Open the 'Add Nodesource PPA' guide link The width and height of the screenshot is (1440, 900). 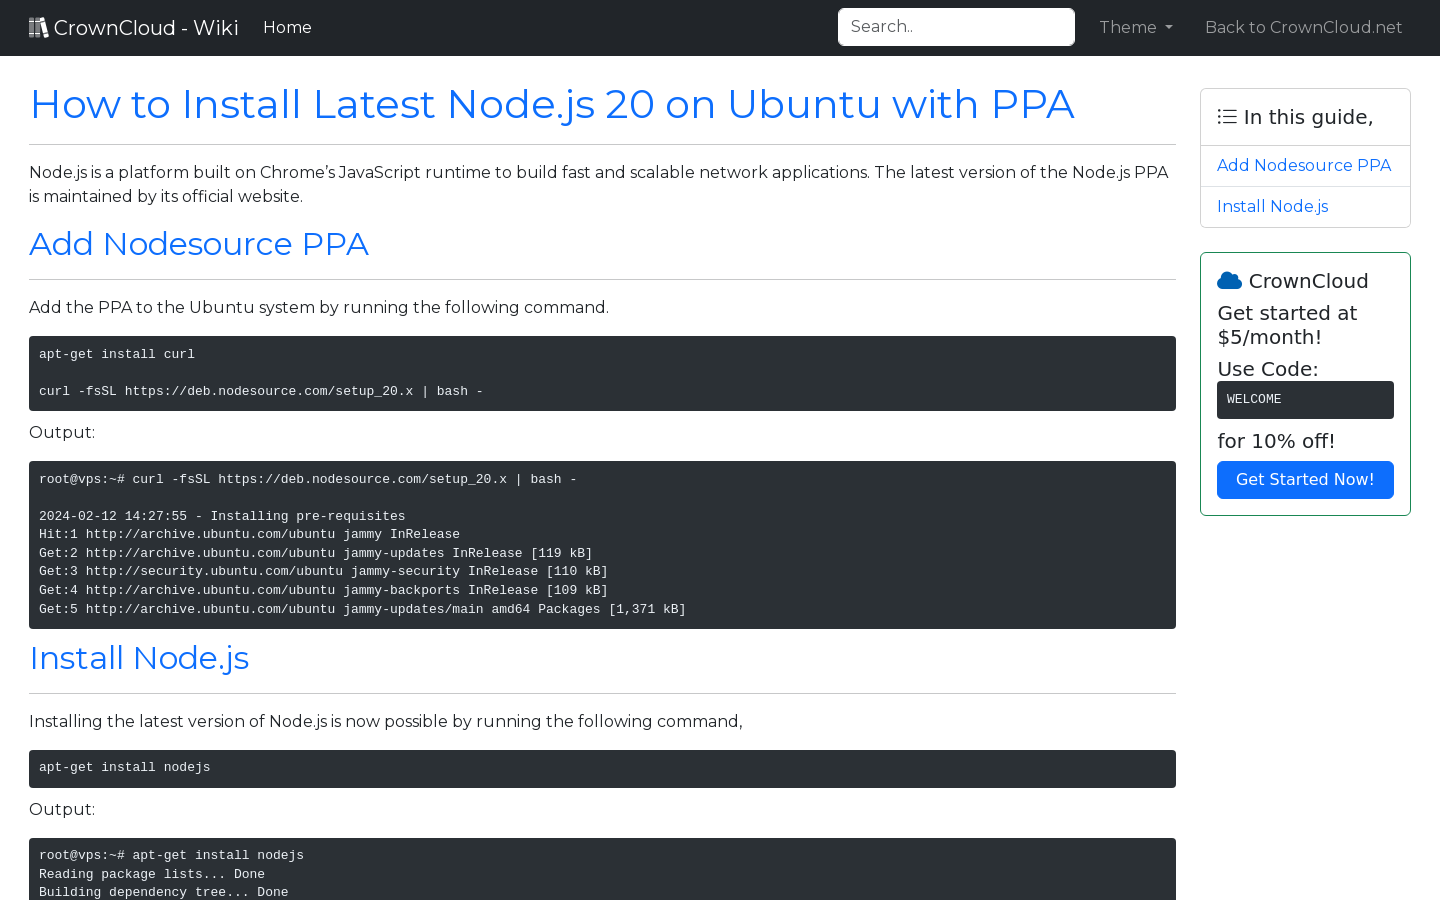tap(1304, 165)
